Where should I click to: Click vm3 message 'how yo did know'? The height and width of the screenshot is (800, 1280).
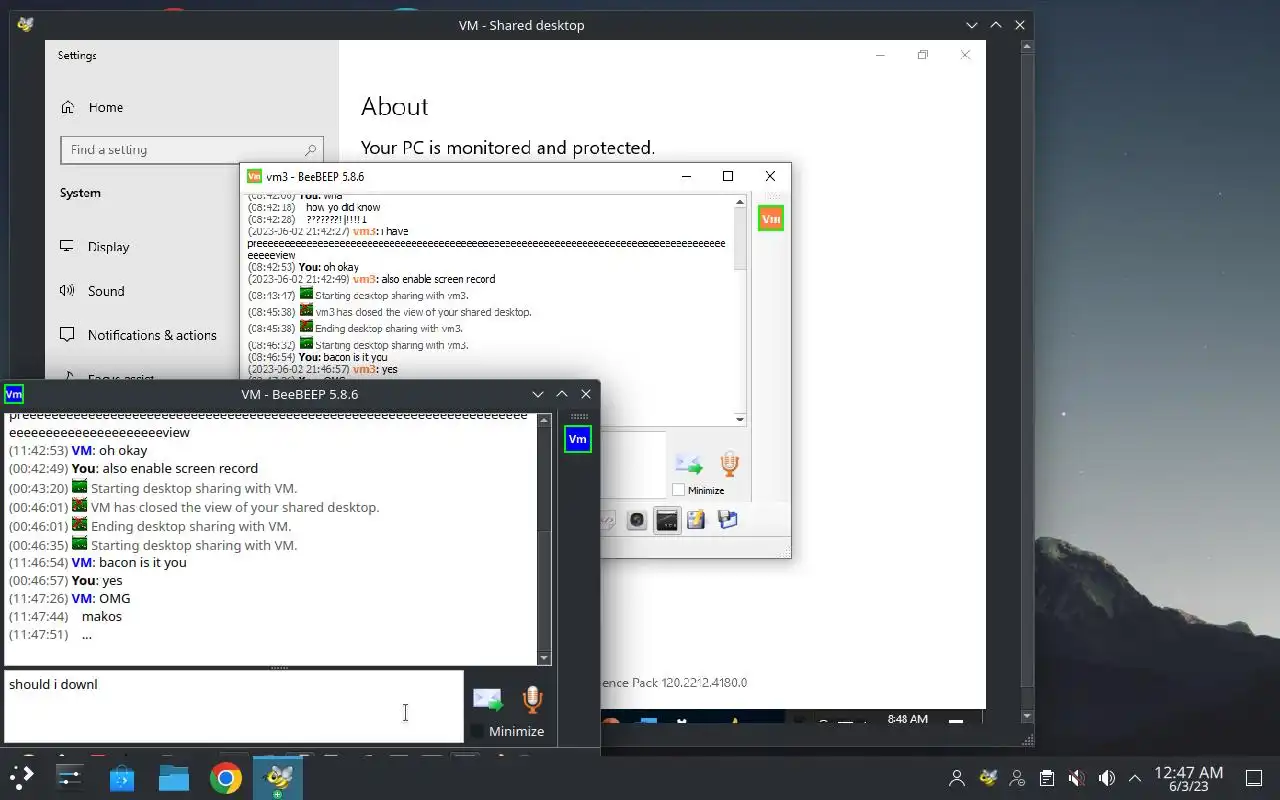[343, 207]
